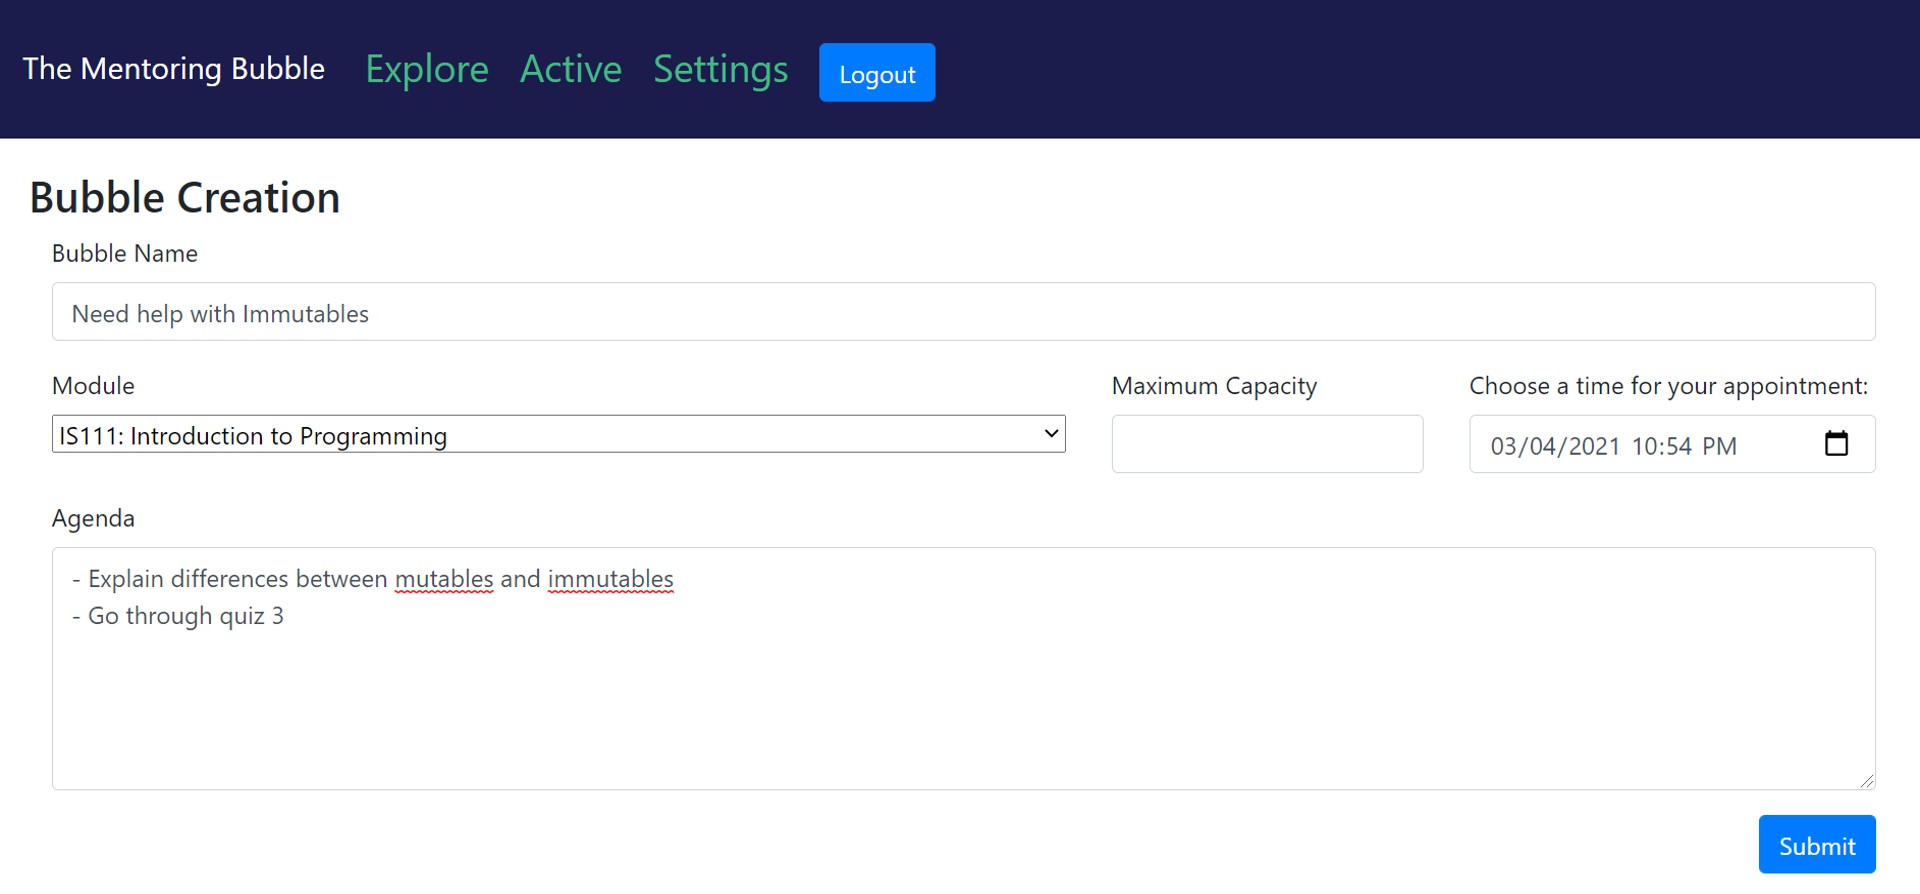Click the 'Go through quiz 3' line

pyautogui.click(x=178, y=616)
